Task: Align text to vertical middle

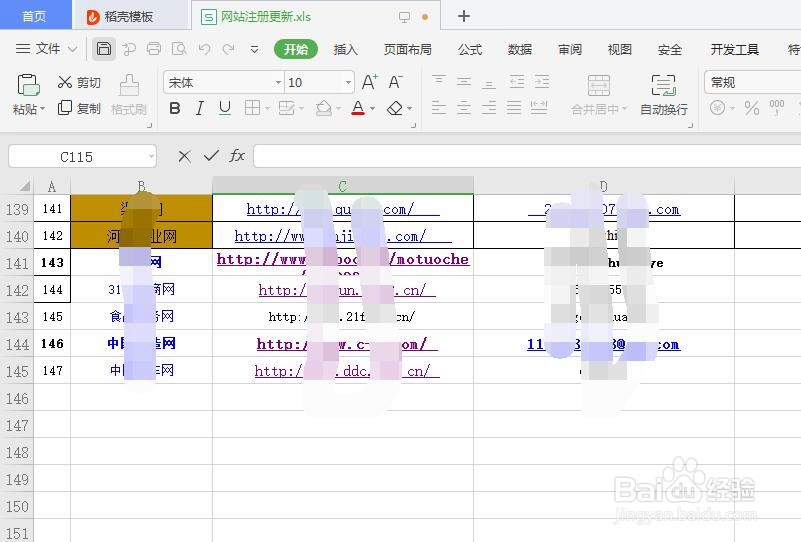Action: point(464,81)
